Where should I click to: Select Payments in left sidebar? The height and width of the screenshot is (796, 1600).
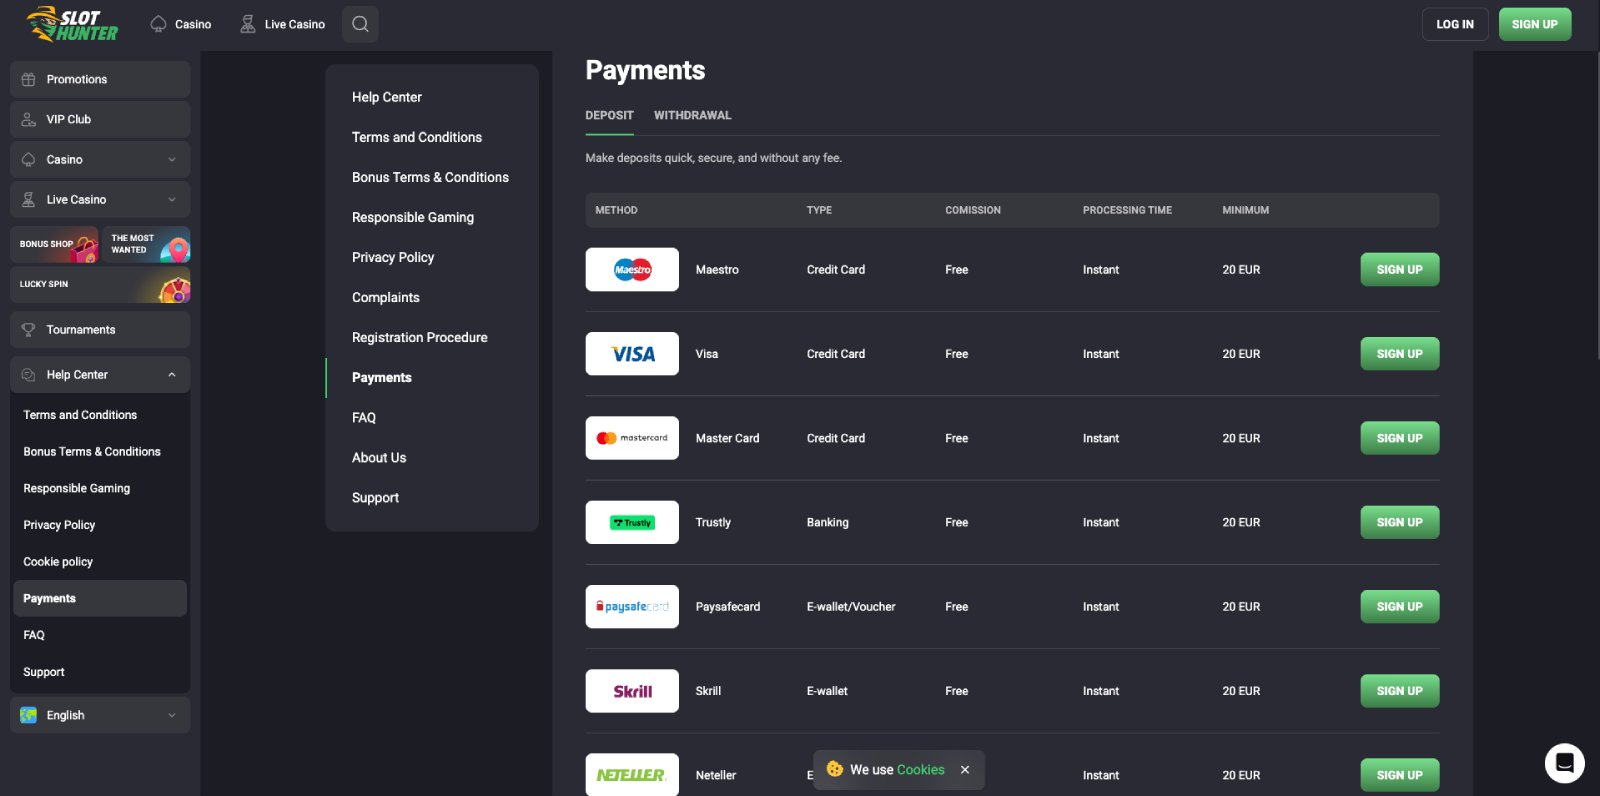(100, 599)
